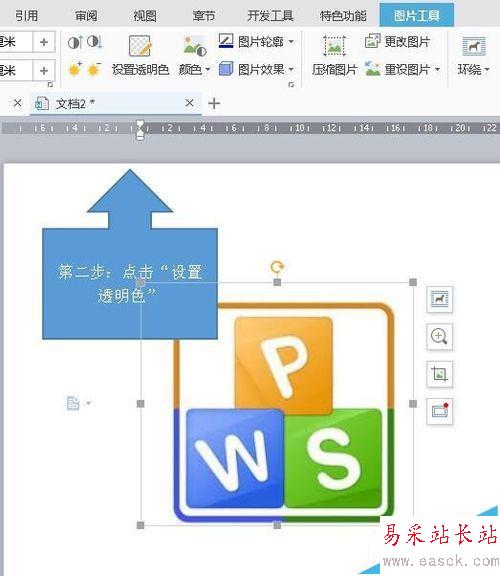Expand the 图片效果 dropdown arrow
The image size is (500, 576).
[291, 69]
